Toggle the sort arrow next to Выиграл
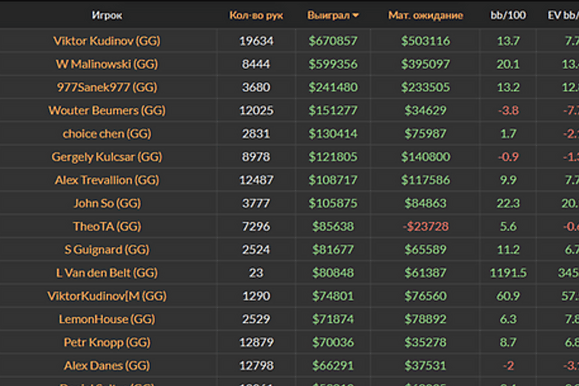579x386 pixels. [356, 16]
